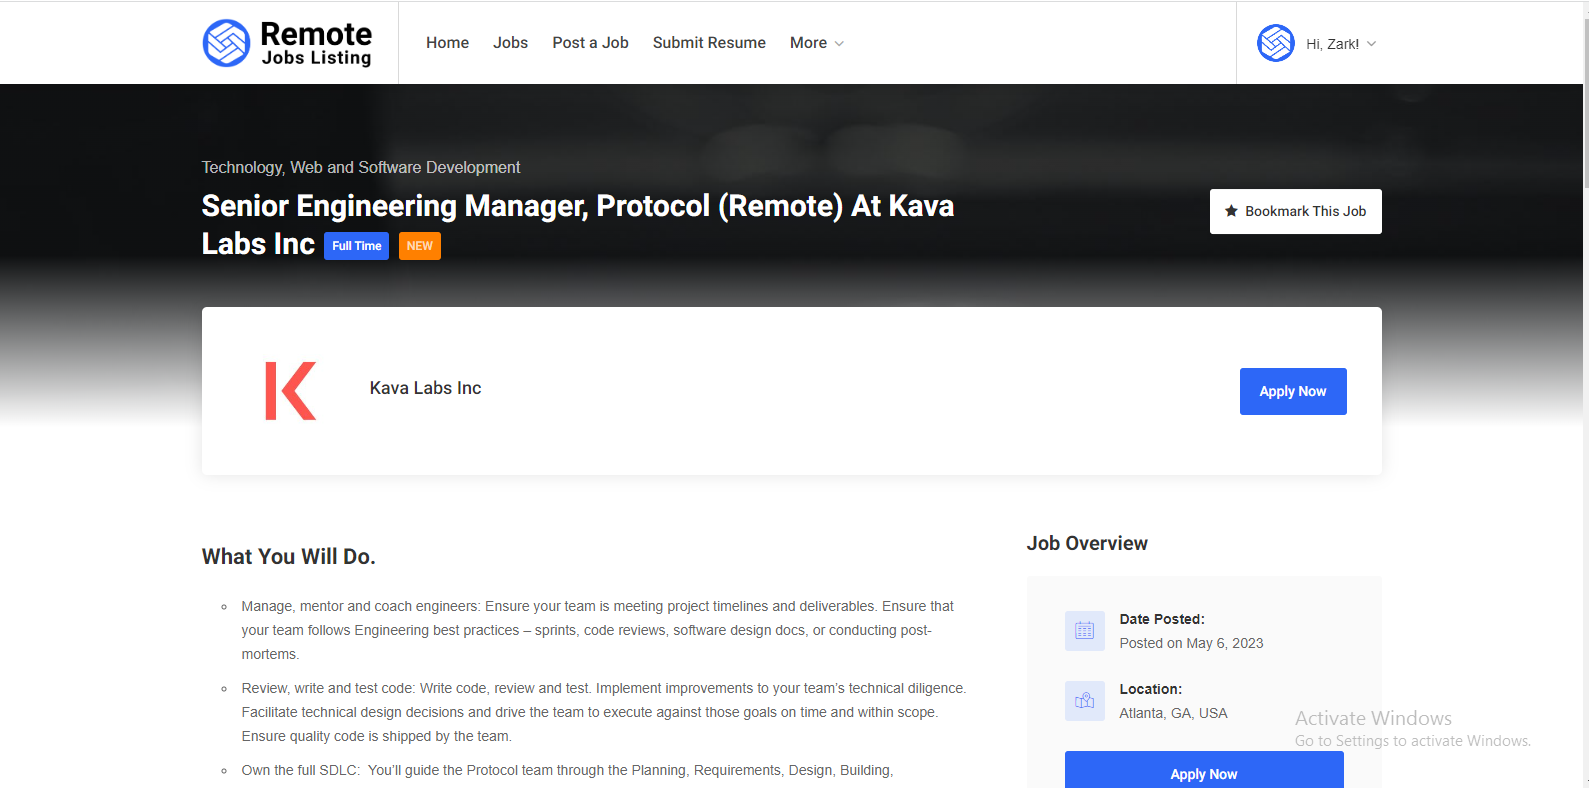Click the 'Location:' label
This screenshot has width=1589, height=788.
pyautogui.click(x=1151, y=689)
